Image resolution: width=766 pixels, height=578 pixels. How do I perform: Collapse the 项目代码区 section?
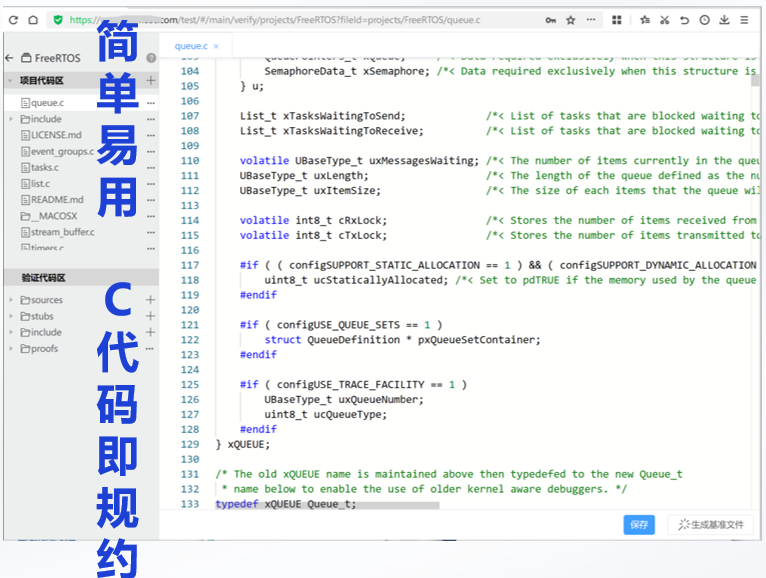point(10,81)
